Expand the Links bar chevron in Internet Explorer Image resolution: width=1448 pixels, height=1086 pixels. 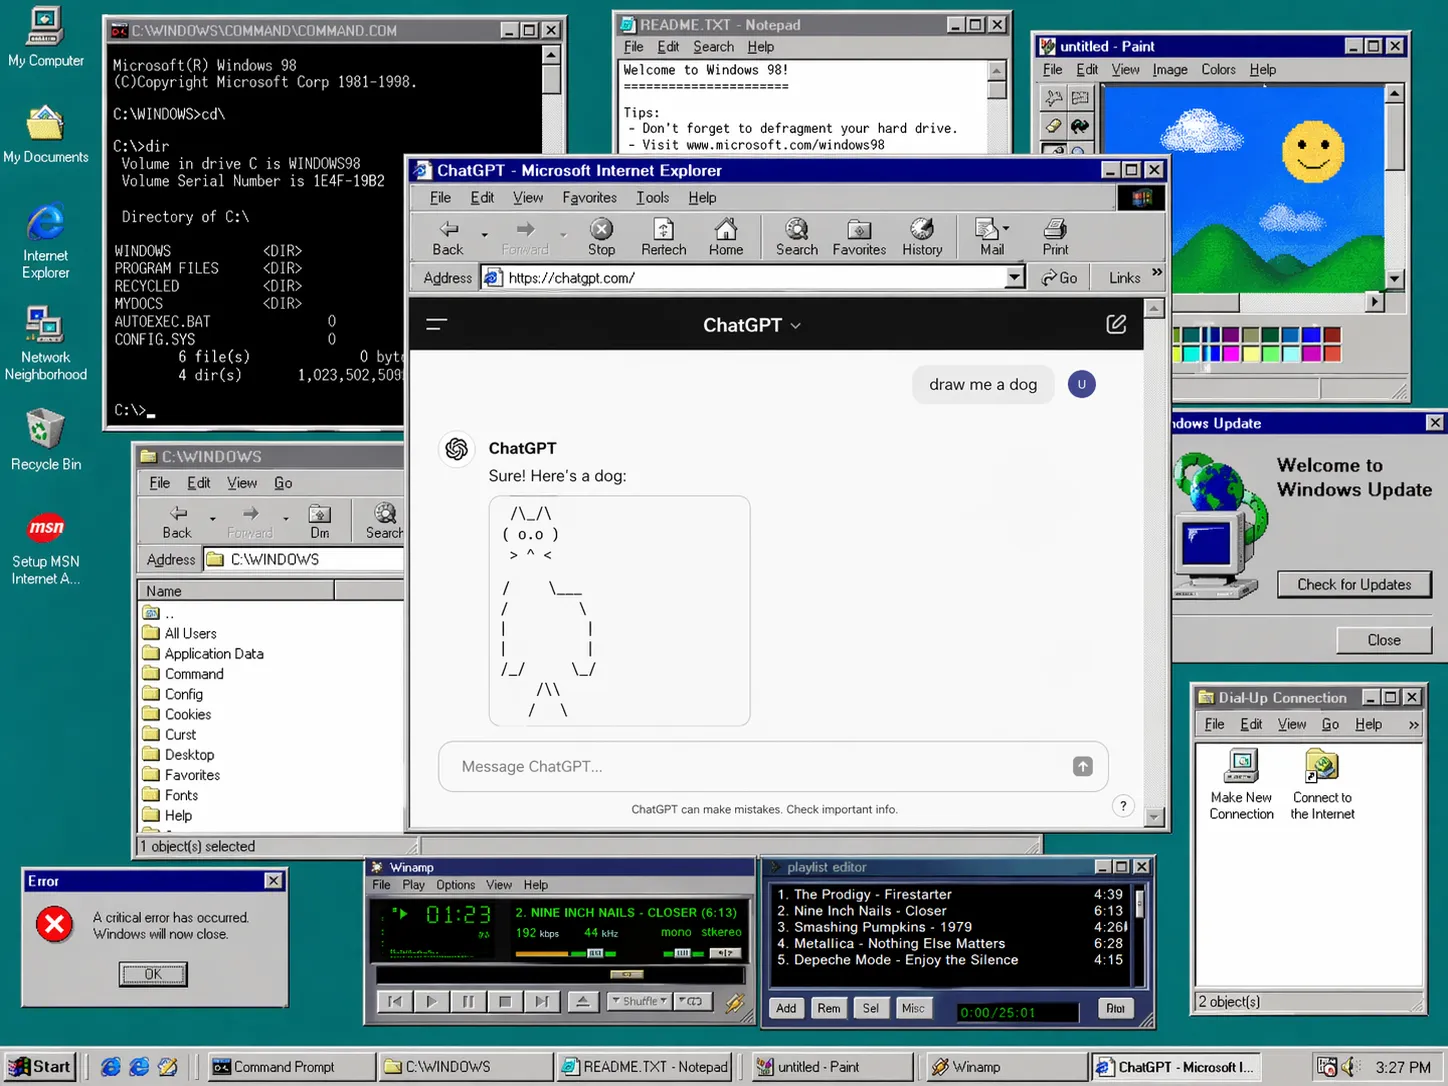coord(1157,273)
